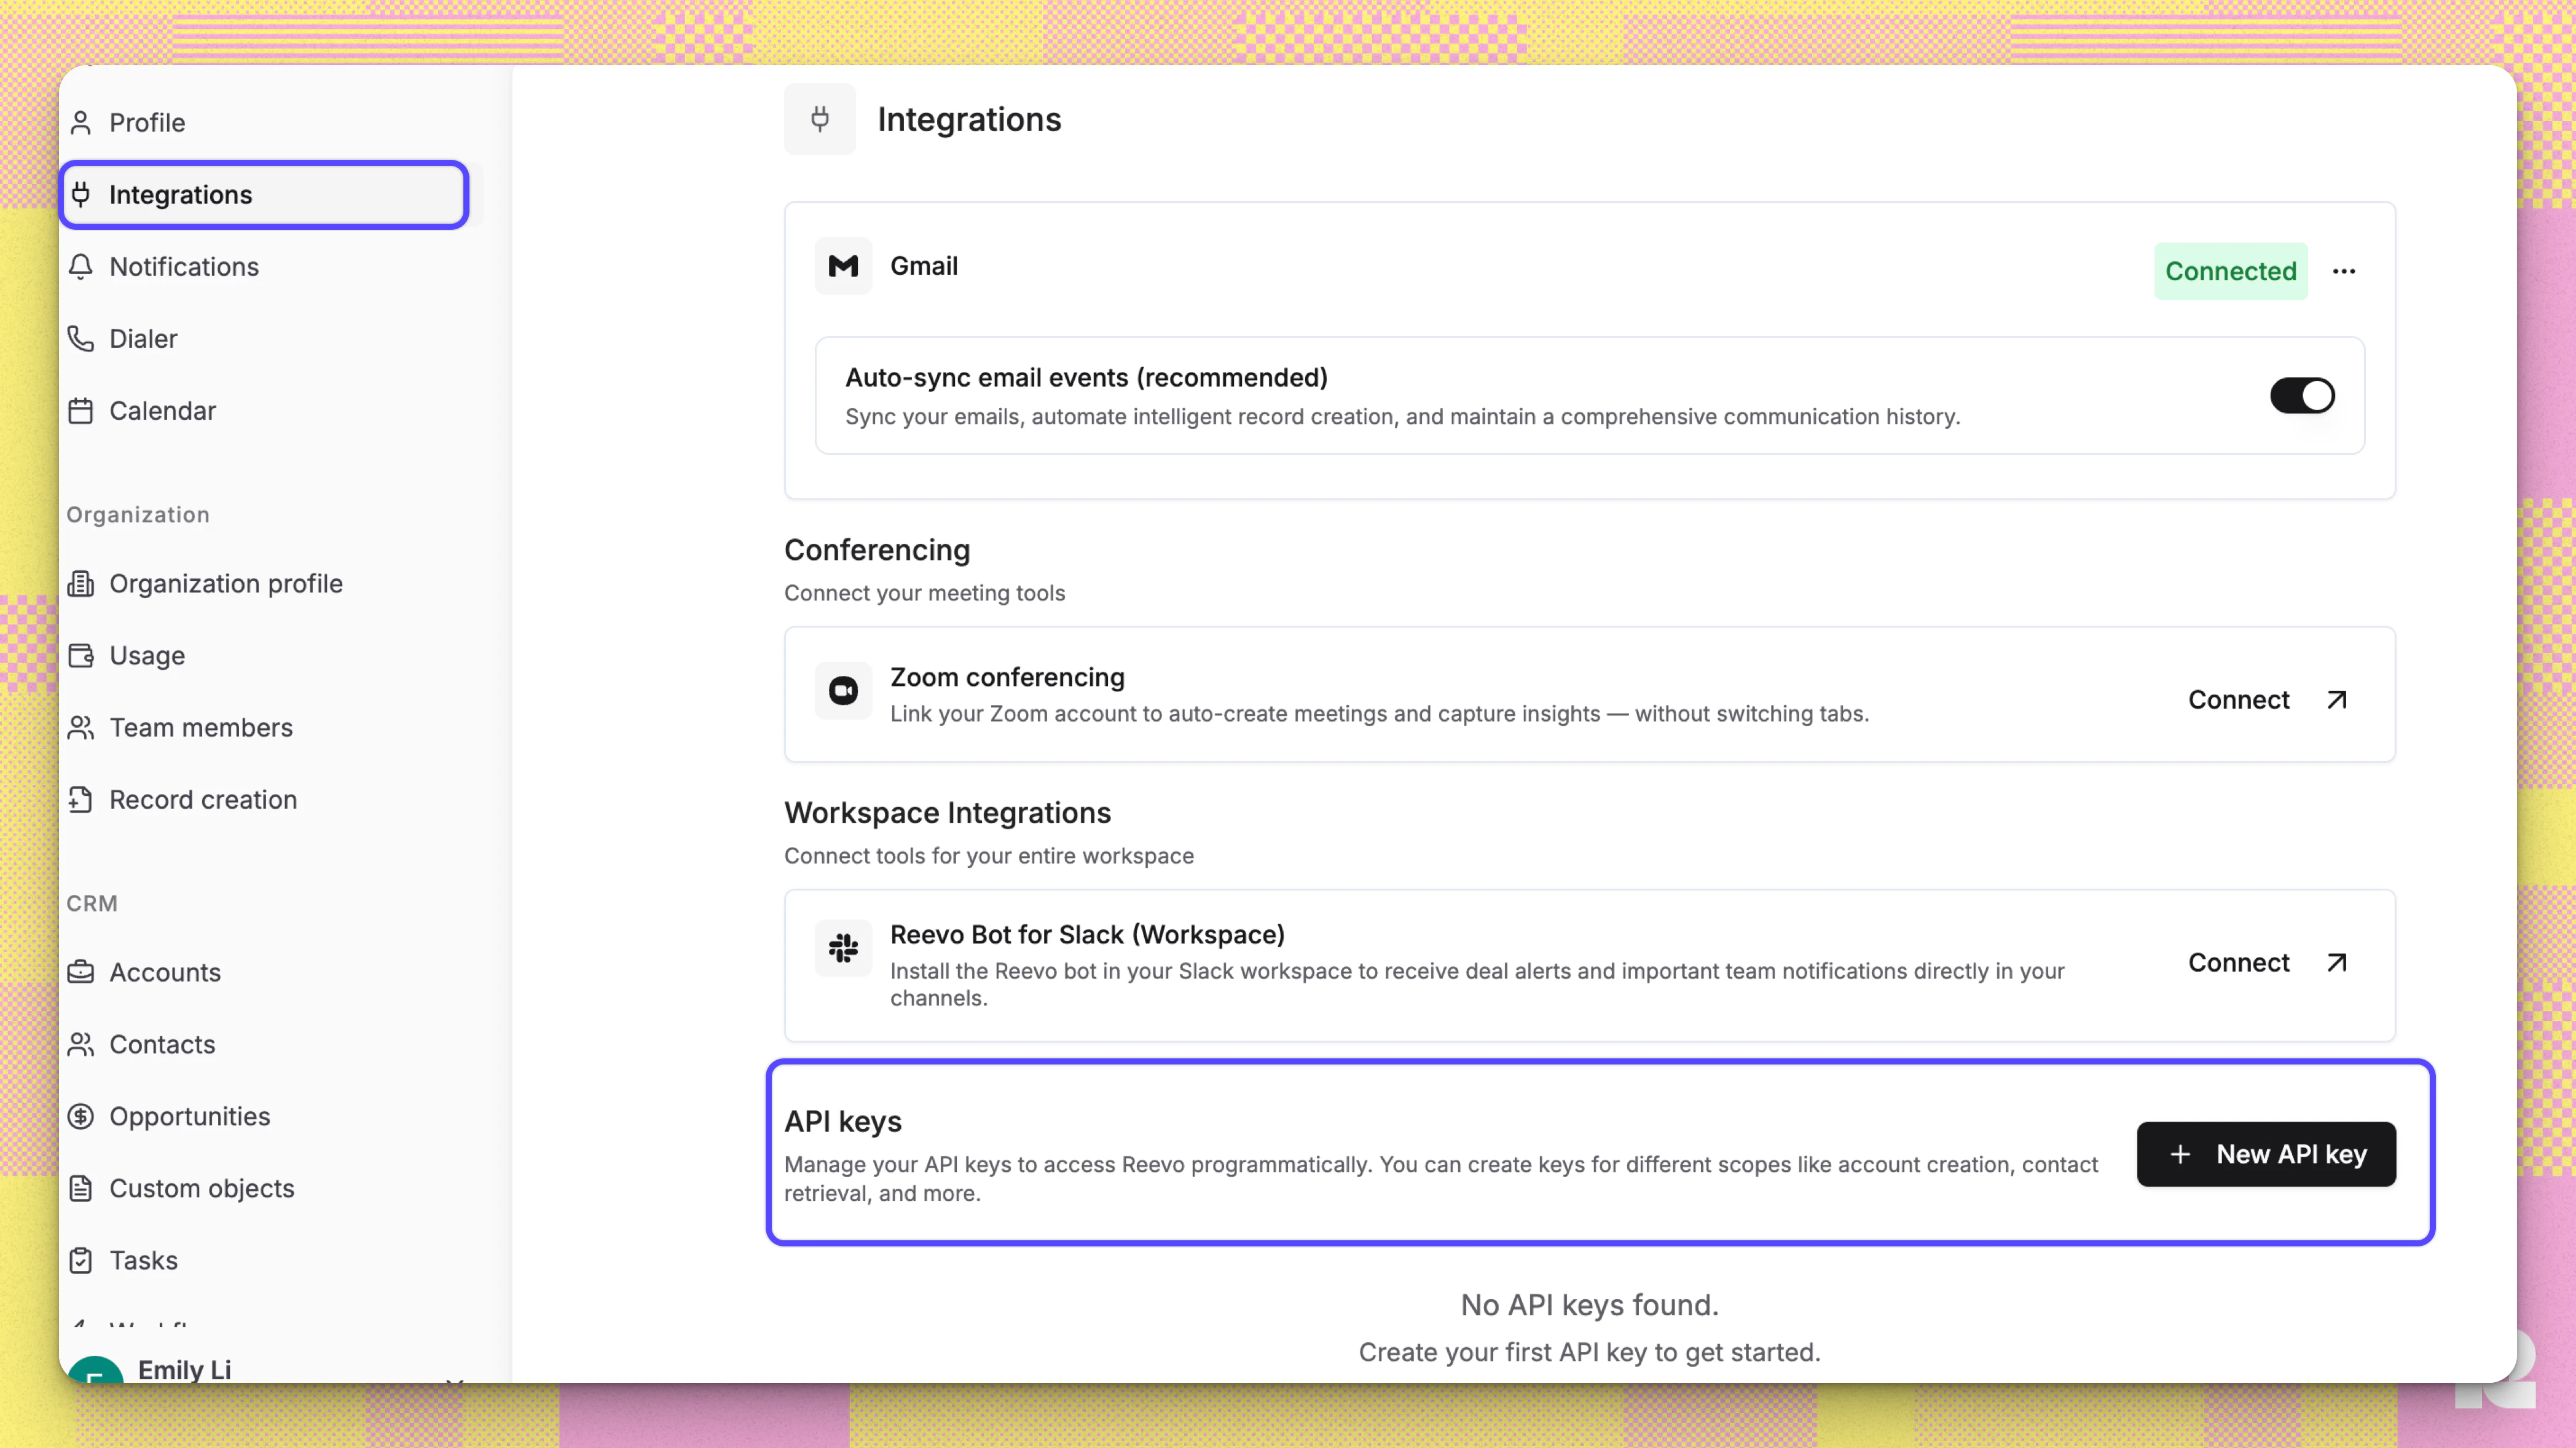Click the Slack icon for Reevo Bot

click(x=843, y=948)
